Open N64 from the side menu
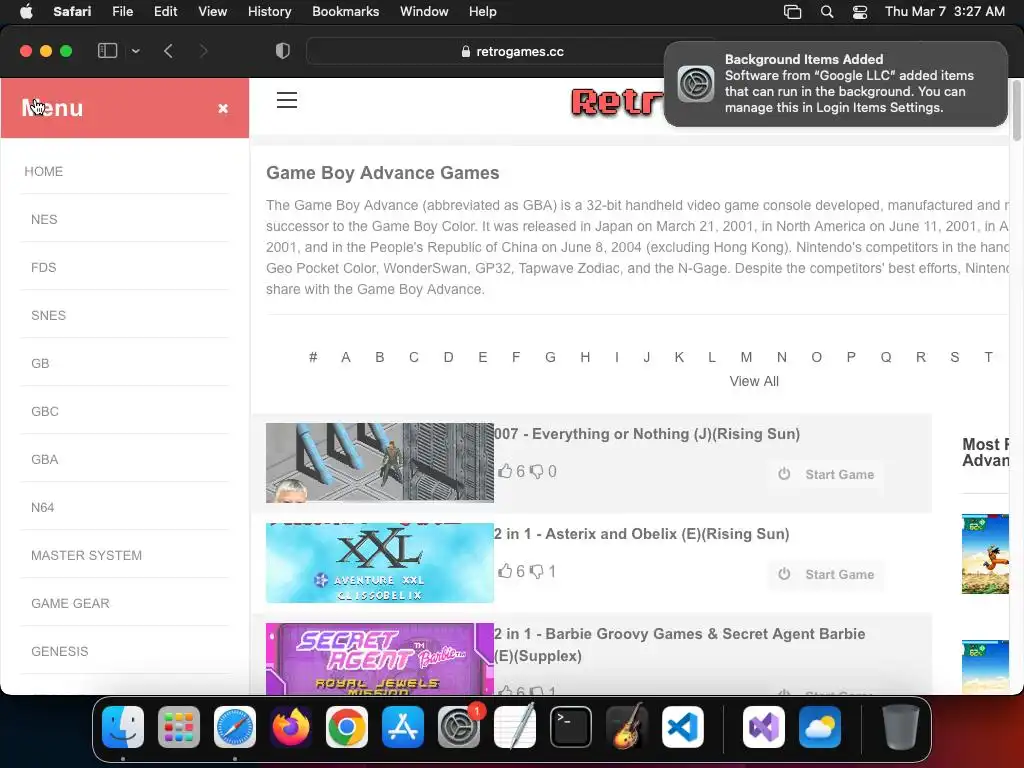 (x=42, y=507)
